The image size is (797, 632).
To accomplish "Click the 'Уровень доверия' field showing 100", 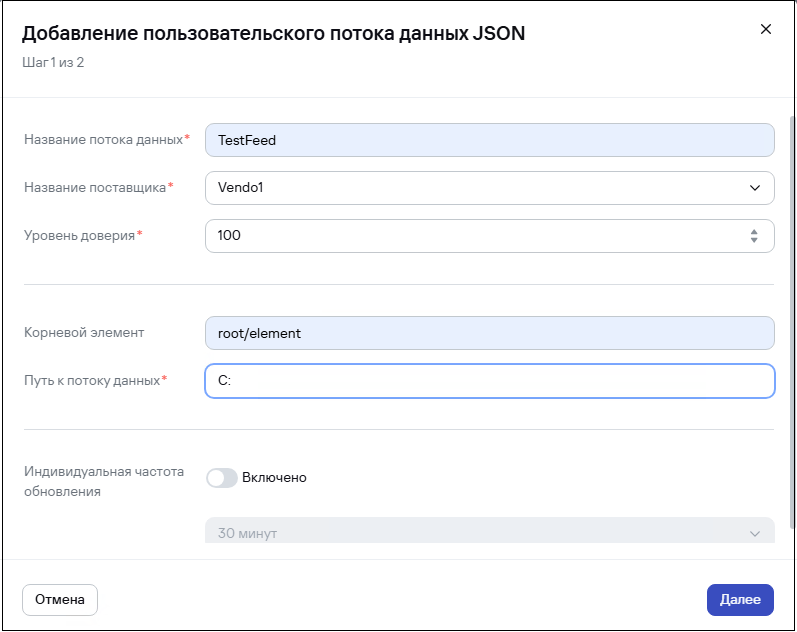I will 489,235.
